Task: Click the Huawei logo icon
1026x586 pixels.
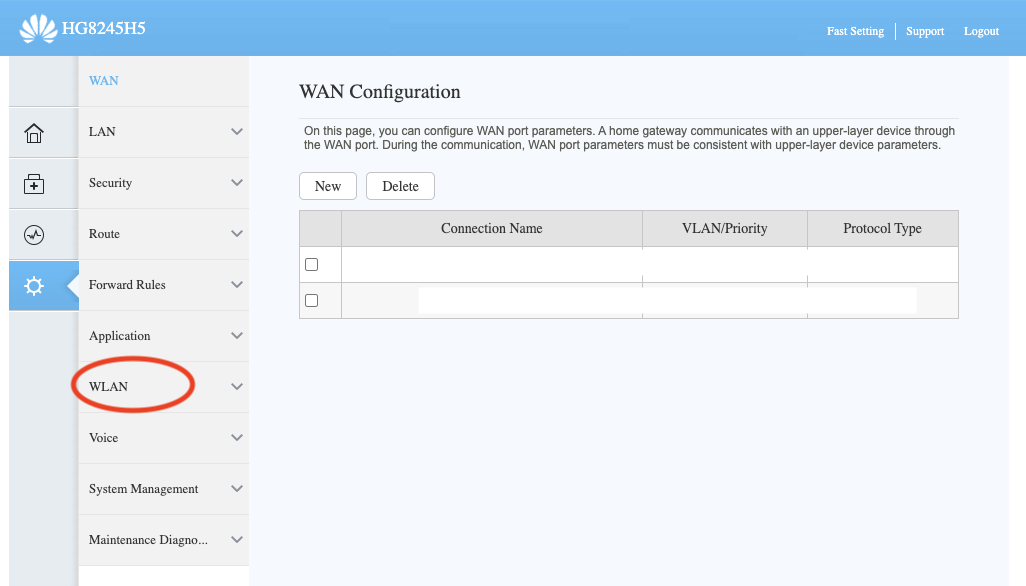Action: click(x=39, y=30)
